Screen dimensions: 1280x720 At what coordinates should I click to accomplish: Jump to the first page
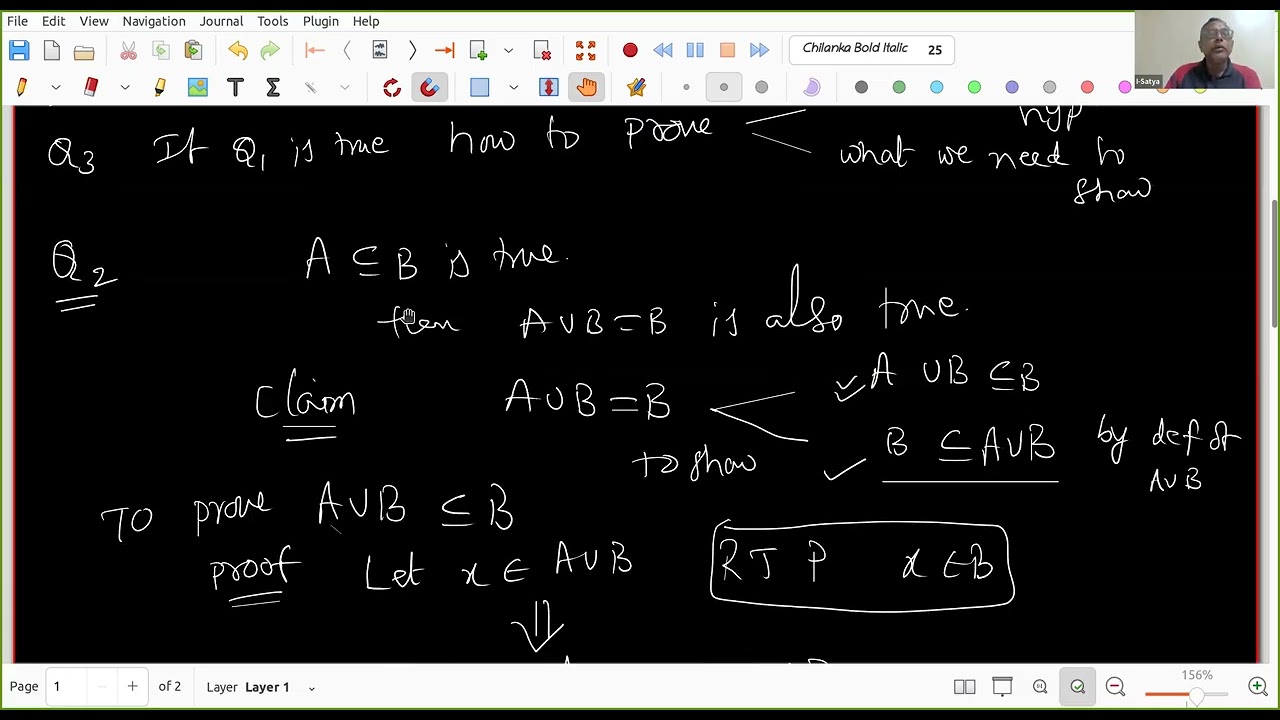(x=315, y=50)
